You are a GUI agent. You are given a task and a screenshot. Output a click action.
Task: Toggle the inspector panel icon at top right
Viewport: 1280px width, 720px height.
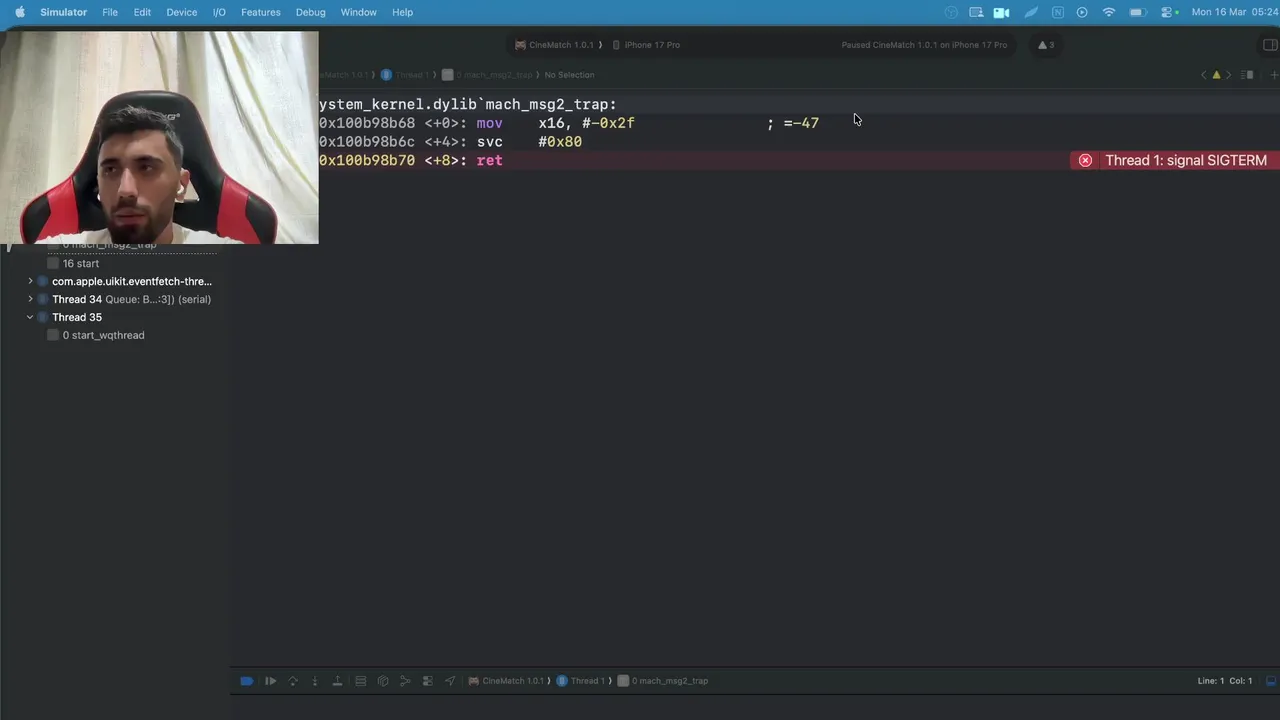tap(1270, 45)
